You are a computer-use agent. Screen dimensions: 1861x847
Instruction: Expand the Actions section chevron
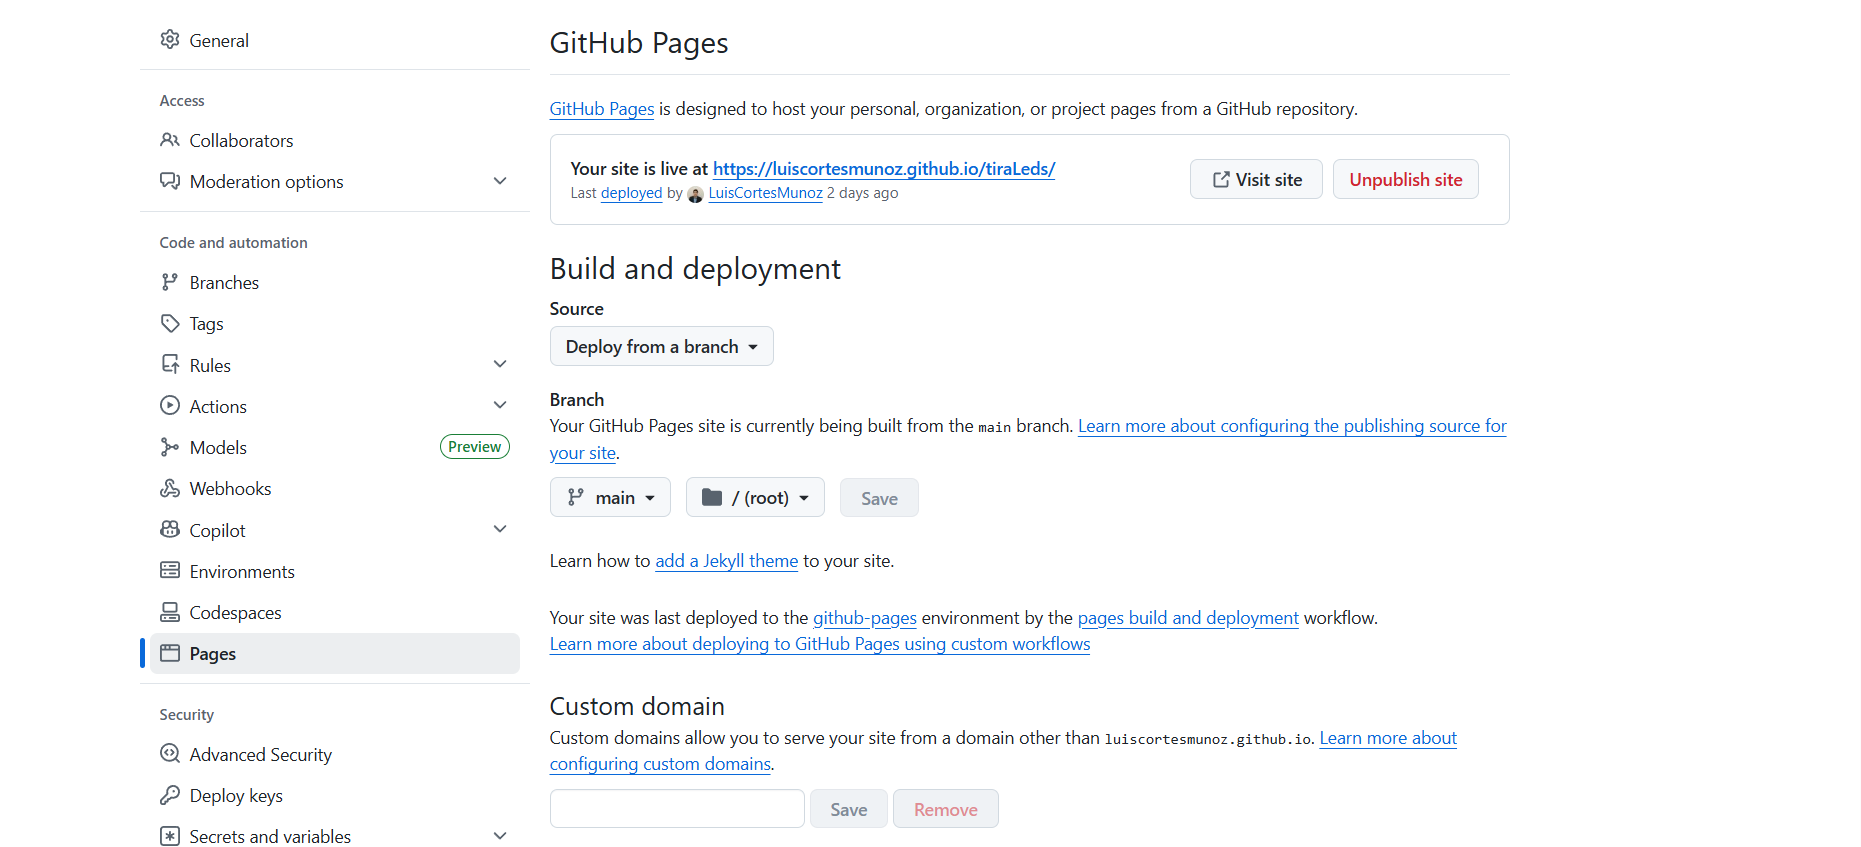click(x=500, y=405)
